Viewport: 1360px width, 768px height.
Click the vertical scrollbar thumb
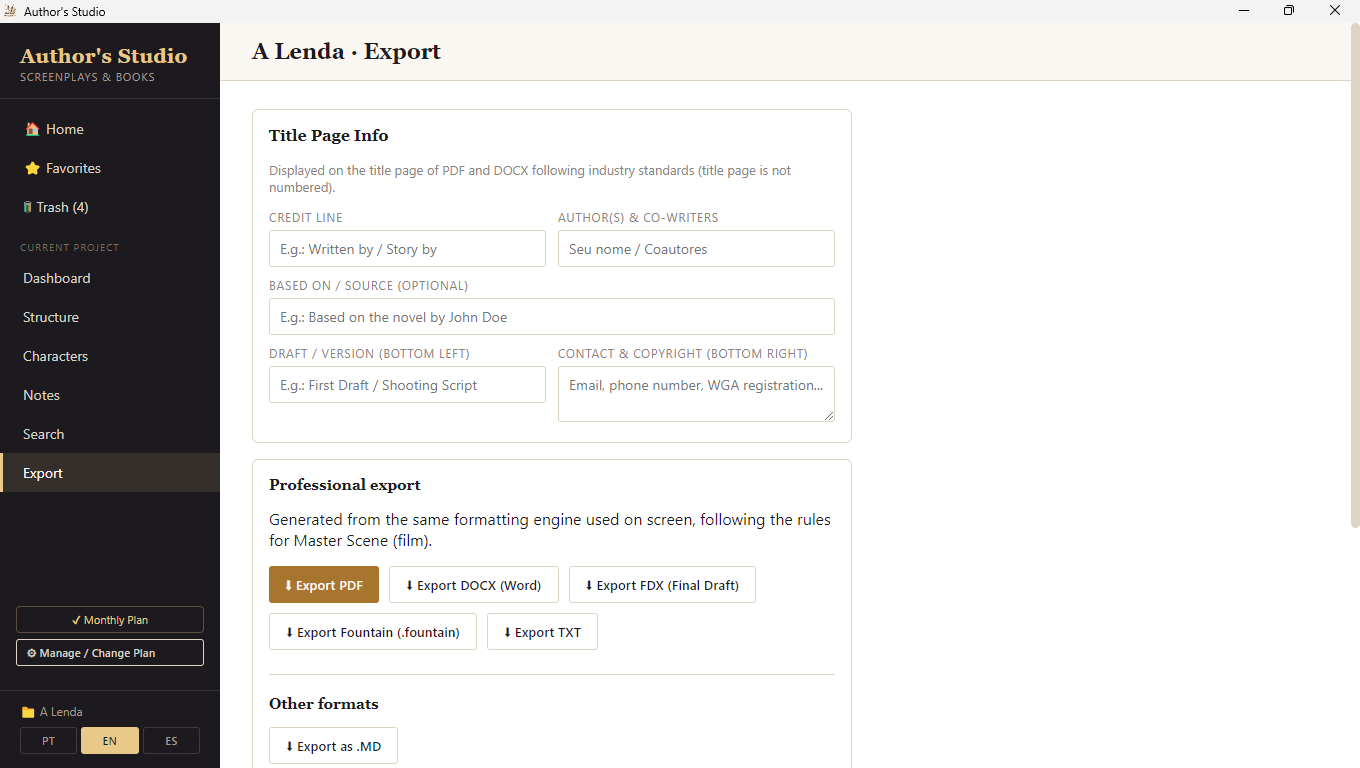pyautogui.click(x=1355, y=275)
